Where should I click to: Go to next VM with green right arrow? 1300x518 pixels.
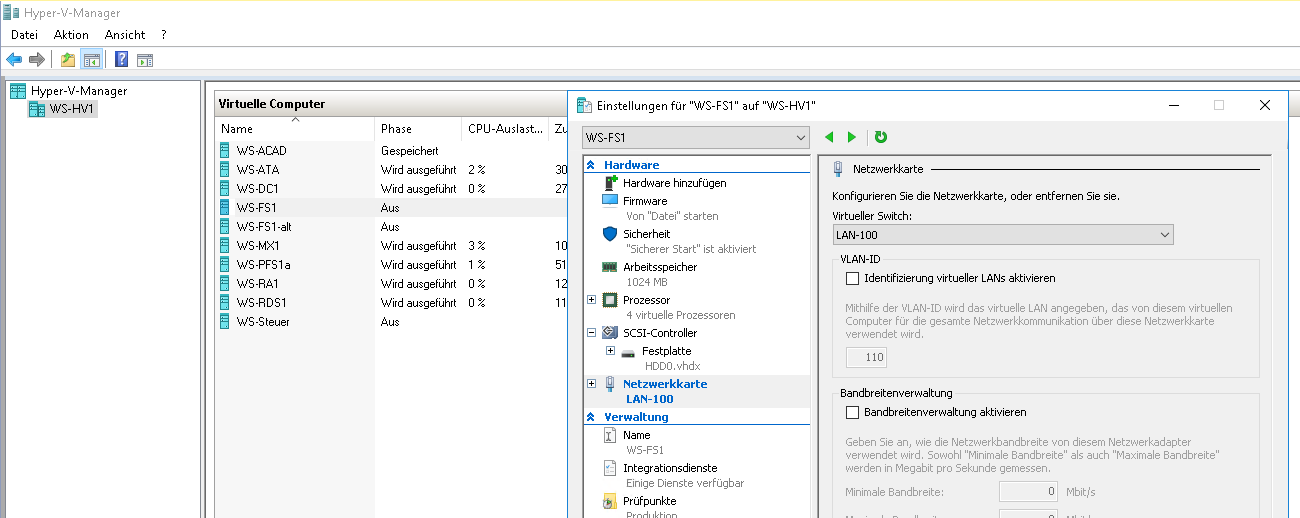852,137
